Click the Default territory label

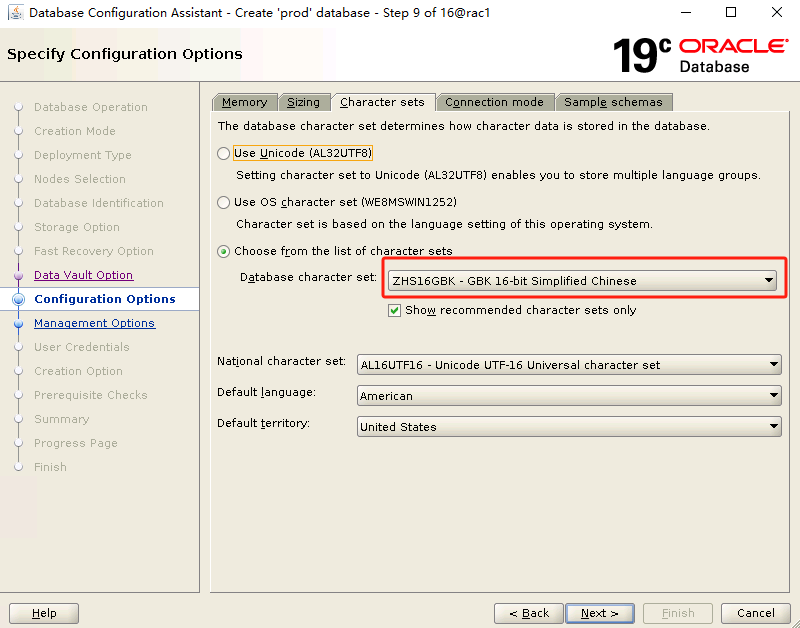pos(263,423)
